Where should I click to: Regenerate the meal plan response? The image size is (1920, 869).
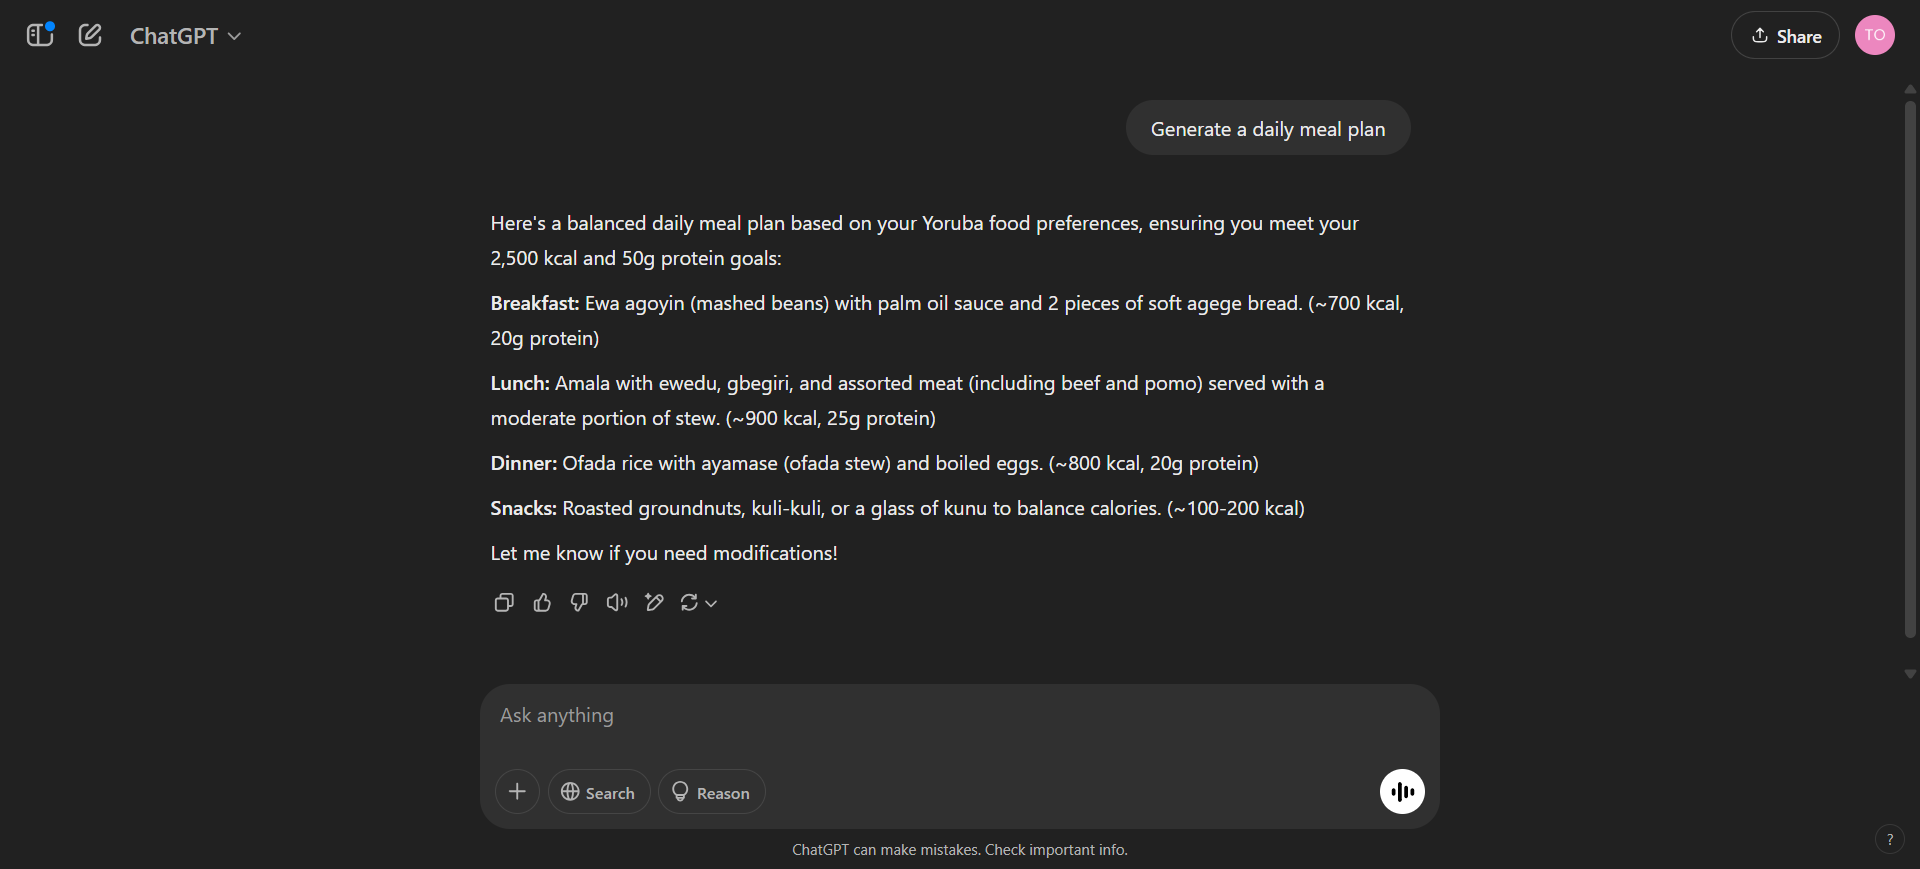click(690, 602)
